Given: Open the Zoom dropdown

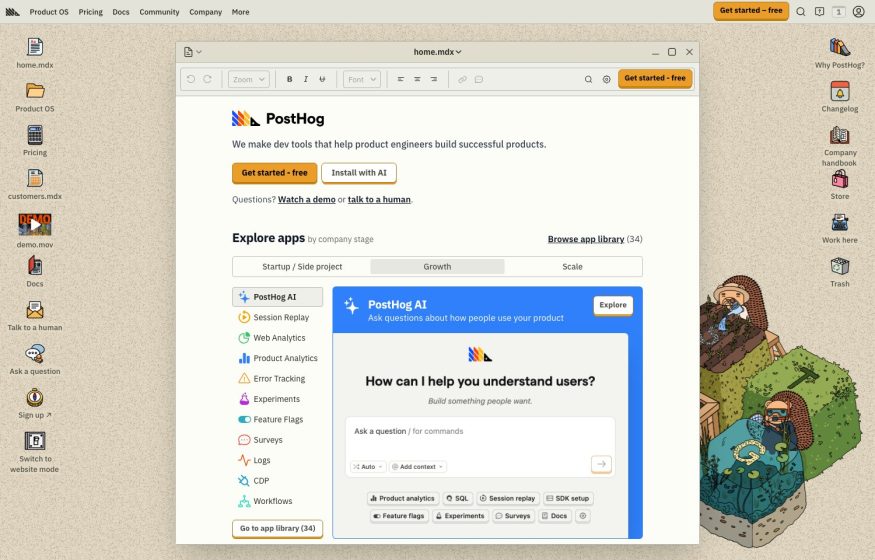Looking at the screenshot, I should click(248, 79).
